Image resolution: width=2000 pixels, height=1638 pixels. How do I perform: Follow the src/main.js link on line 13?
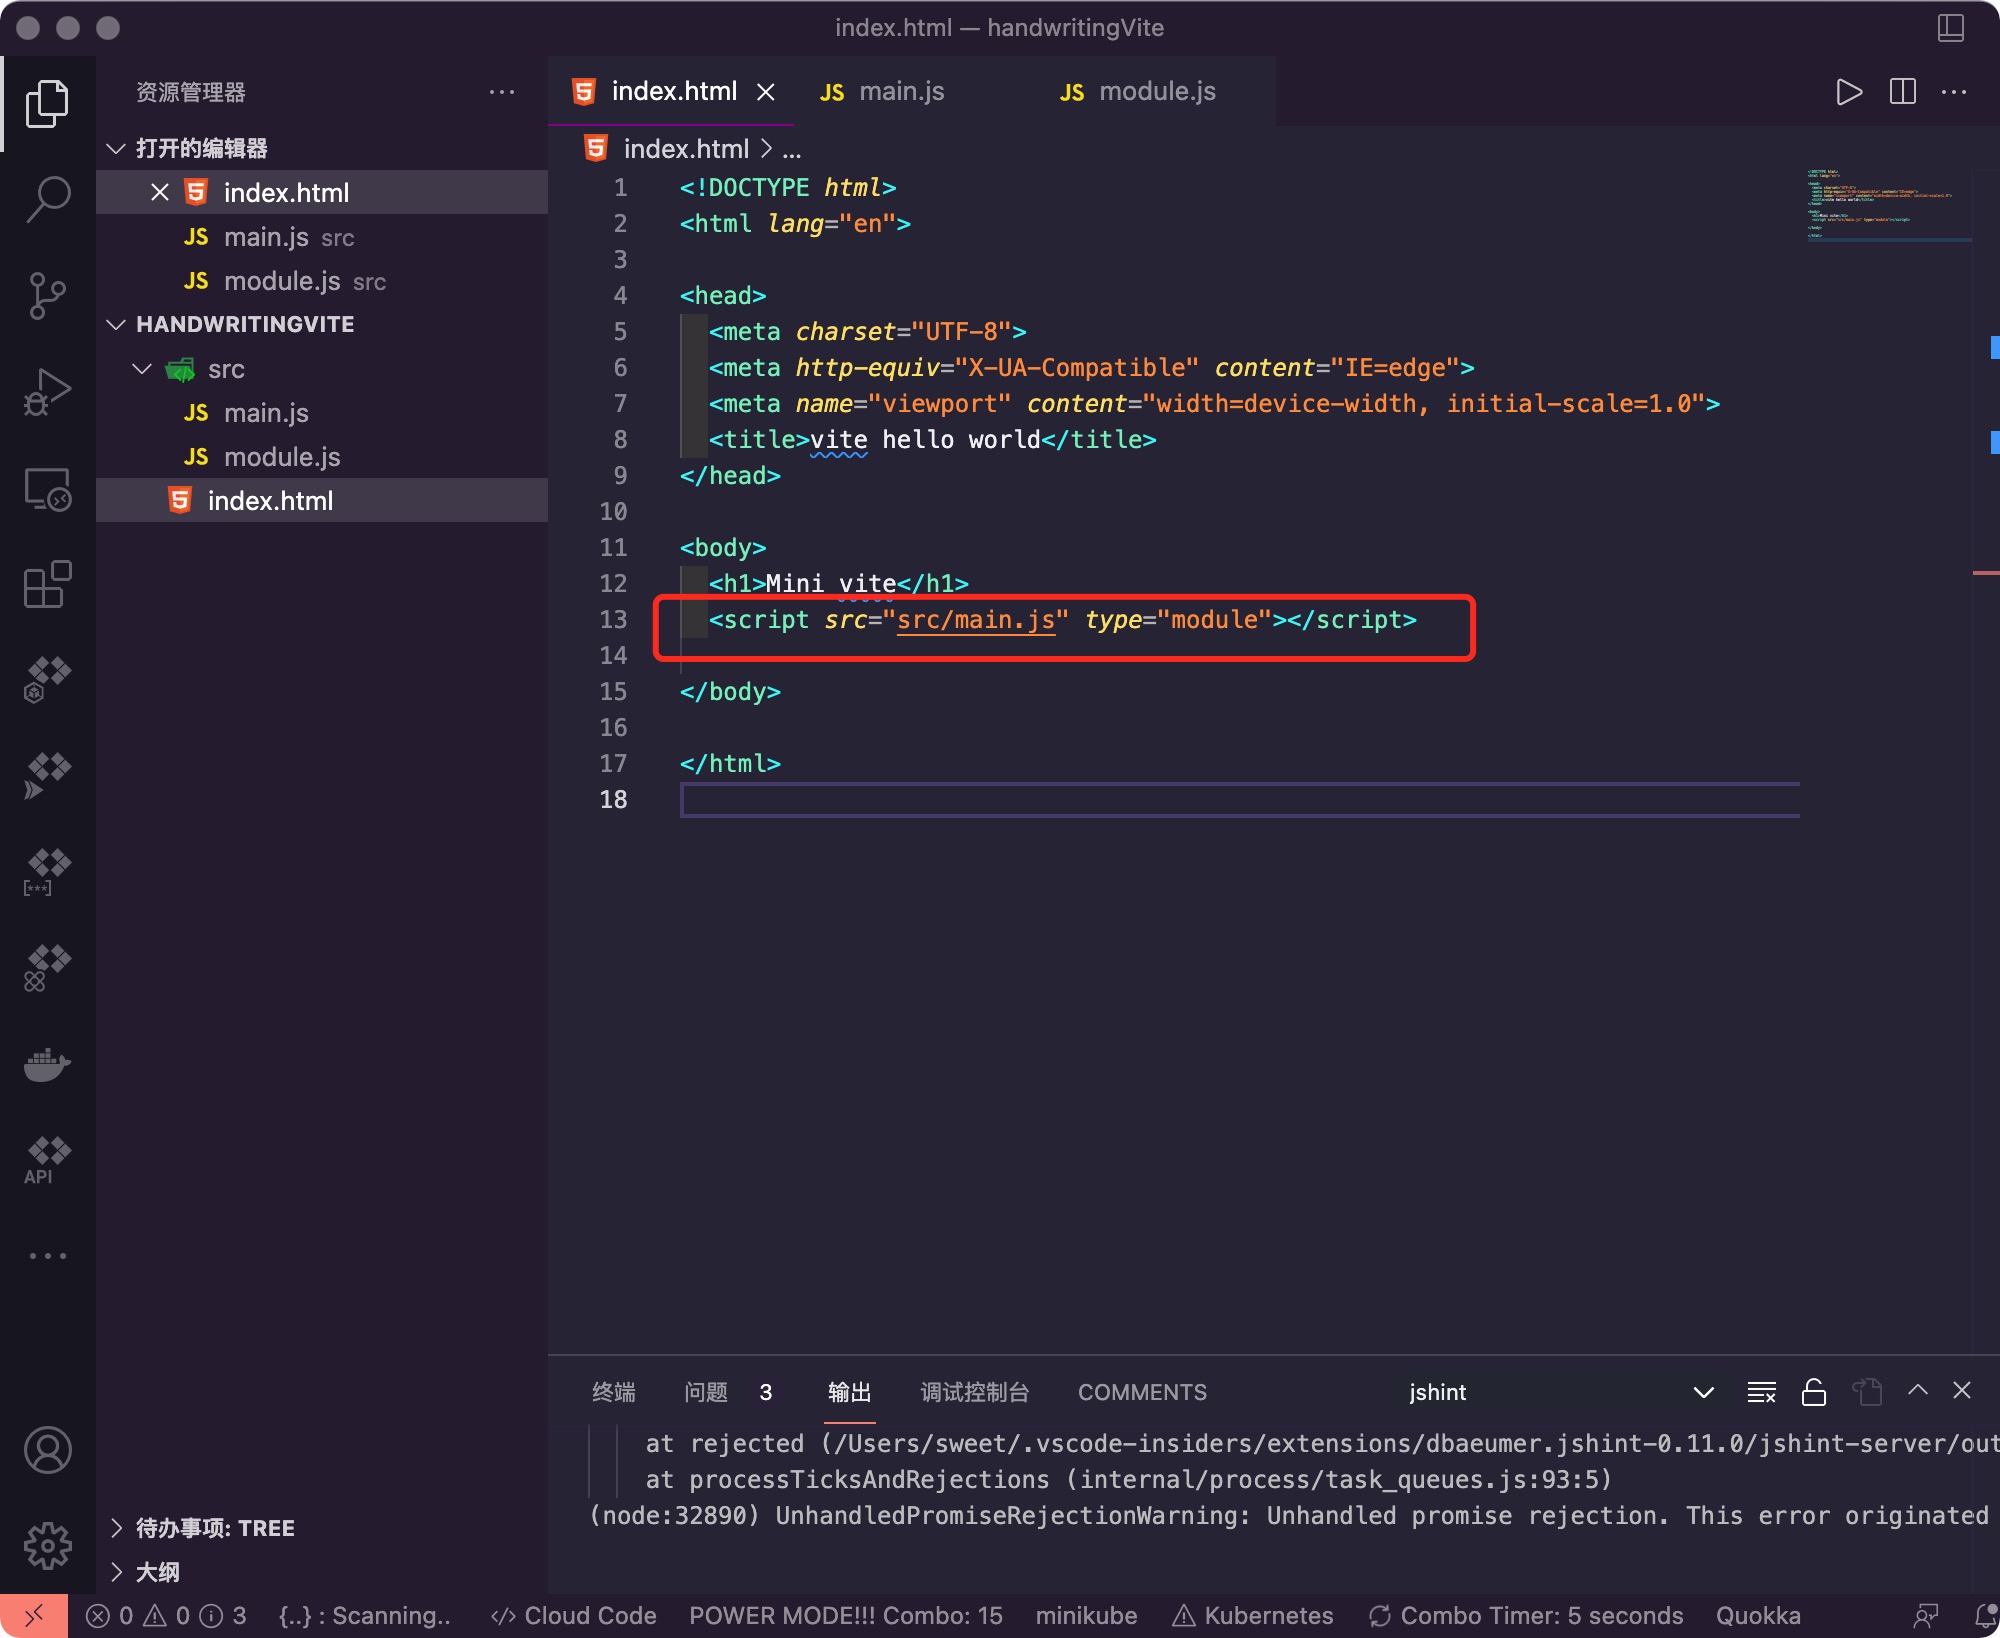pyautogui.click(x=976, y=620)
